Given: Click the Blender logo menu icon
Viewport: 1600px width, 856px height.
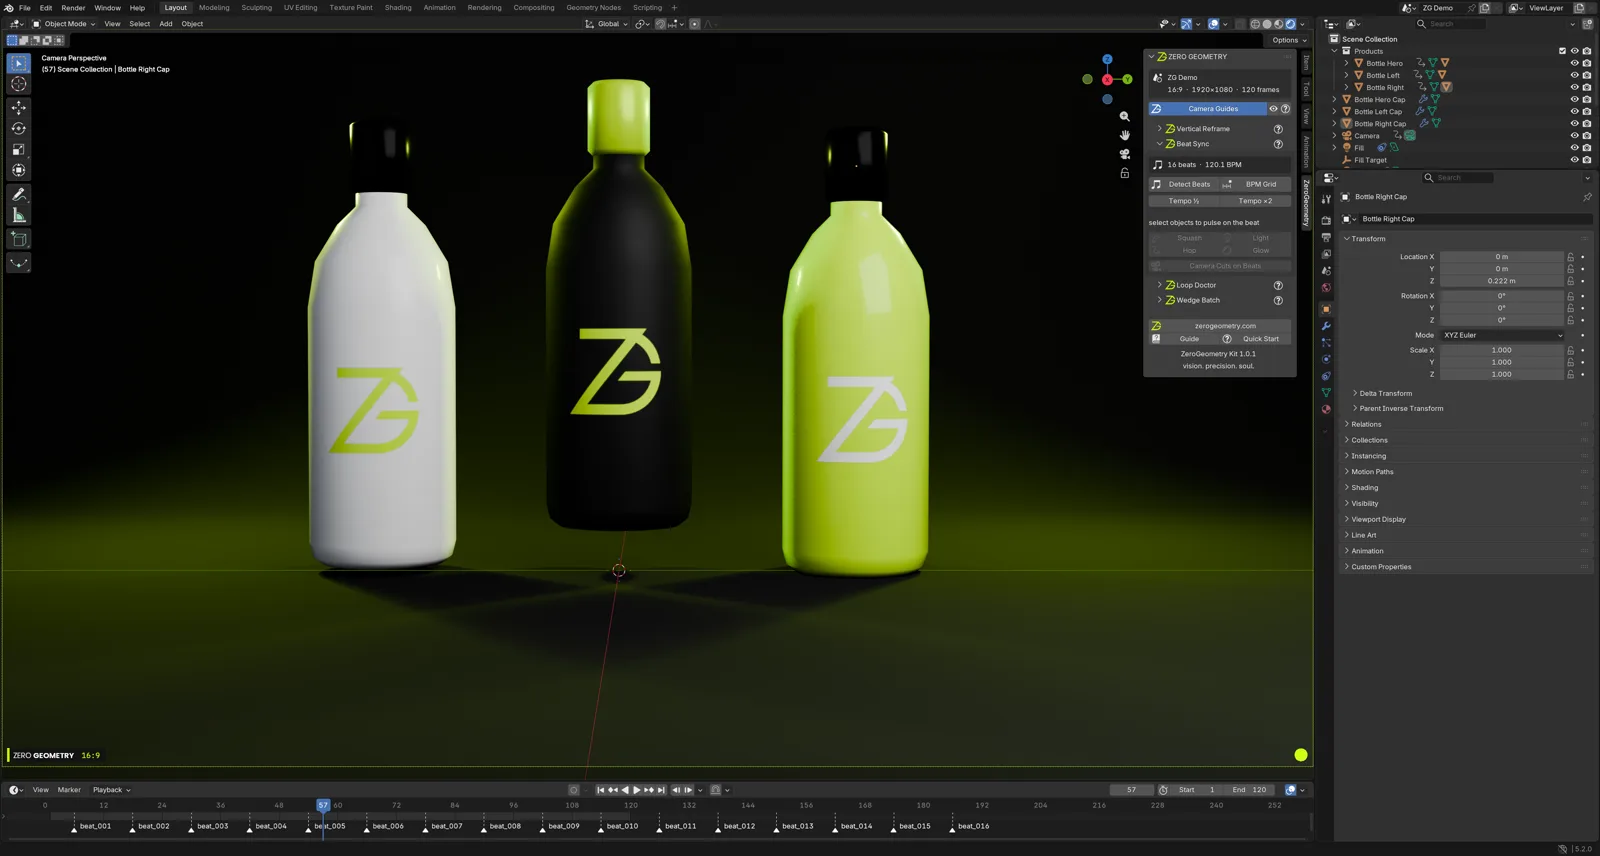Looking at the screenshot, I should 8,8.
